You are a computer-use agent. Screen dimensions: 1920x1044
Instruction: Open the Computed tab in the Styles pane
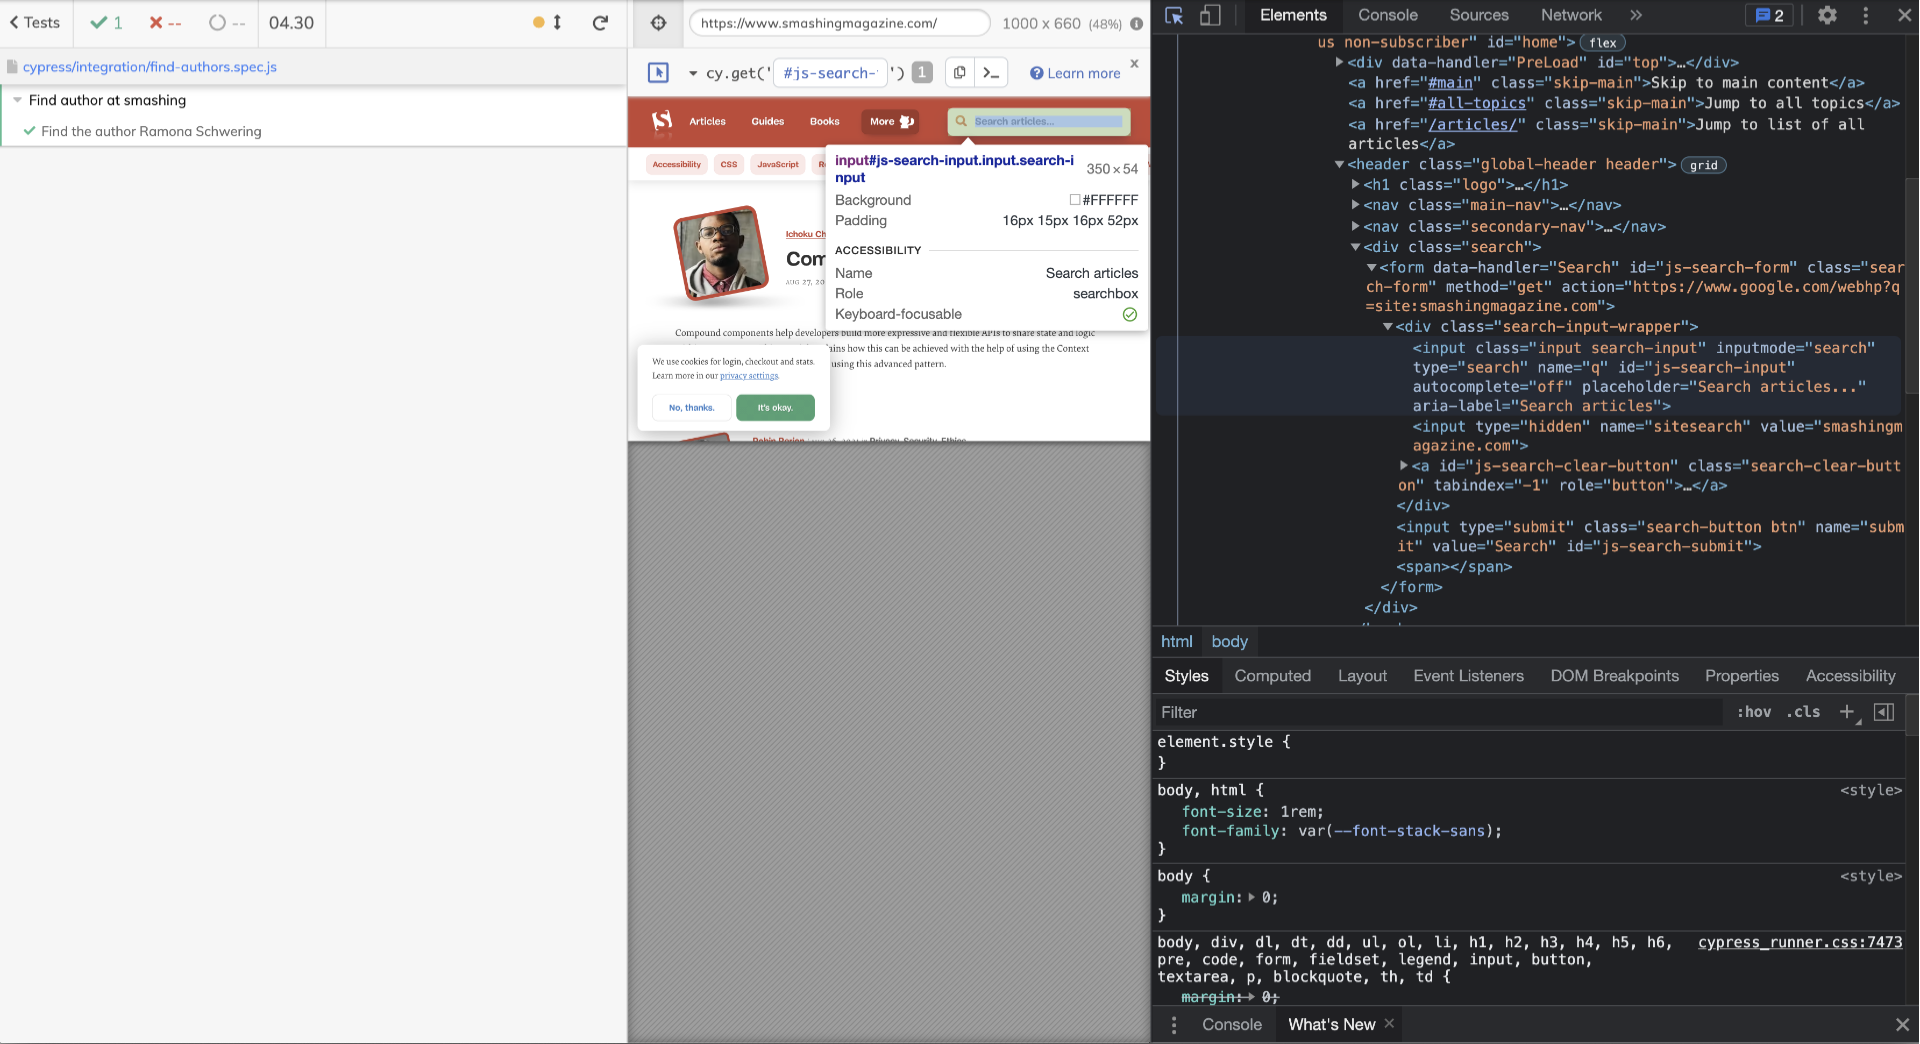(x=1272, y=676)
